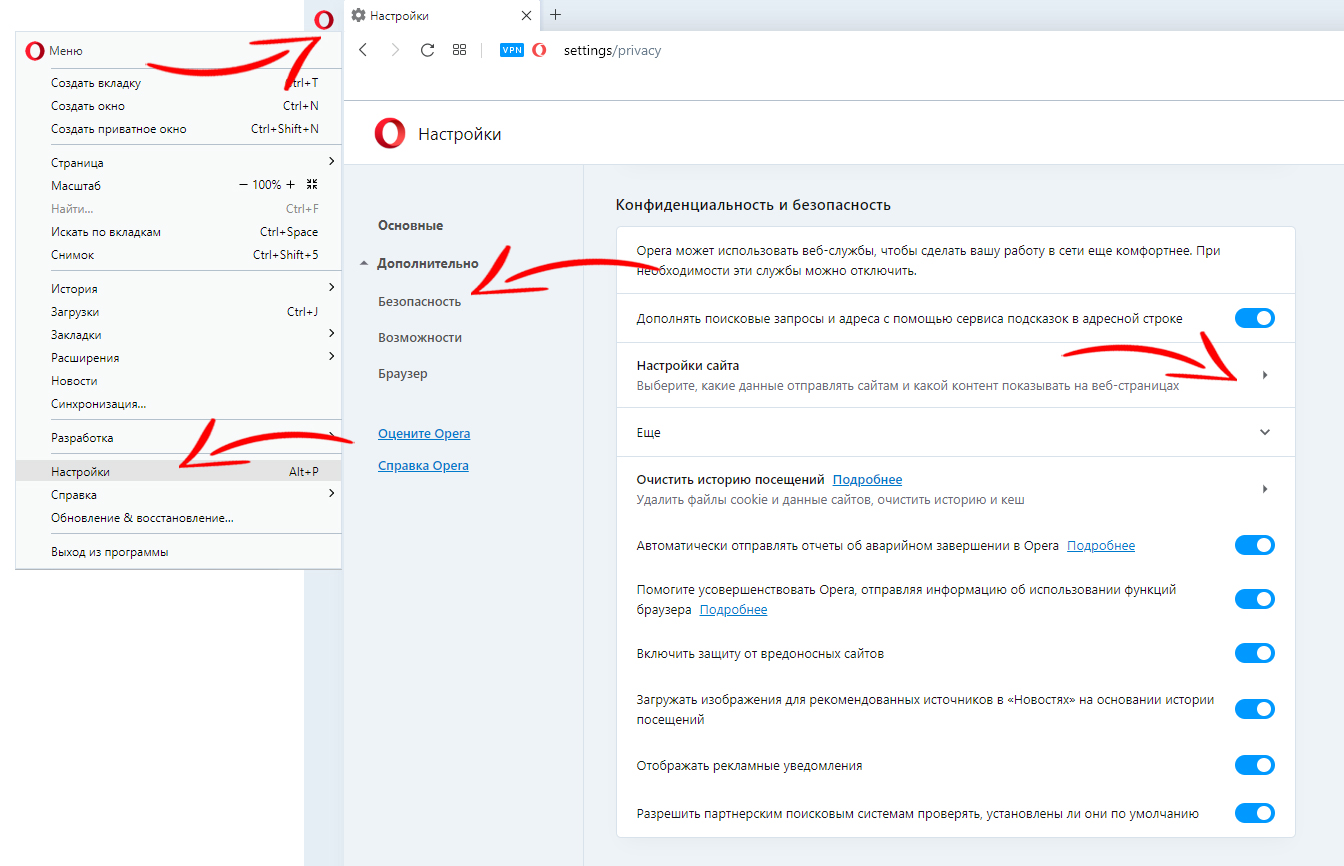Image resolution: width=1344 pixels, height=866 pixels.
Task: Disable feature usage info sending switch
Action: 1255,599
